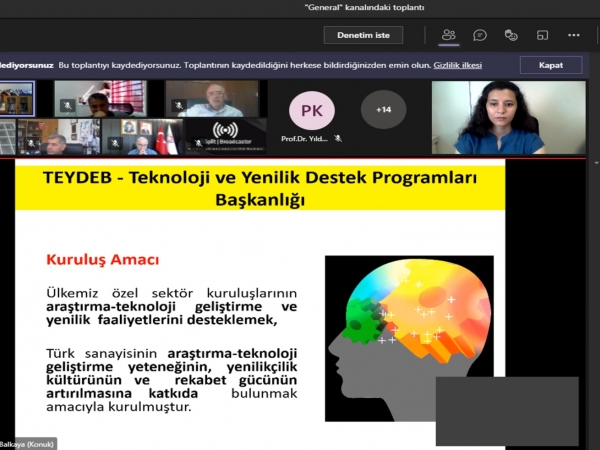Select the bookshelf video tile
The height and width of the screenshot is (450, 600).
pos(17,98)
